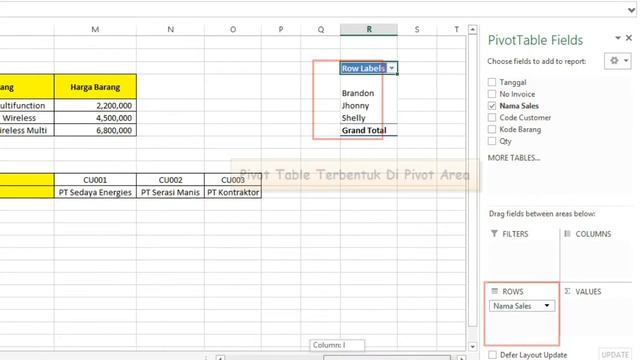Uncheck the Nama Sales field checkbox
640x360 pixels.
[x=492, y=106]
